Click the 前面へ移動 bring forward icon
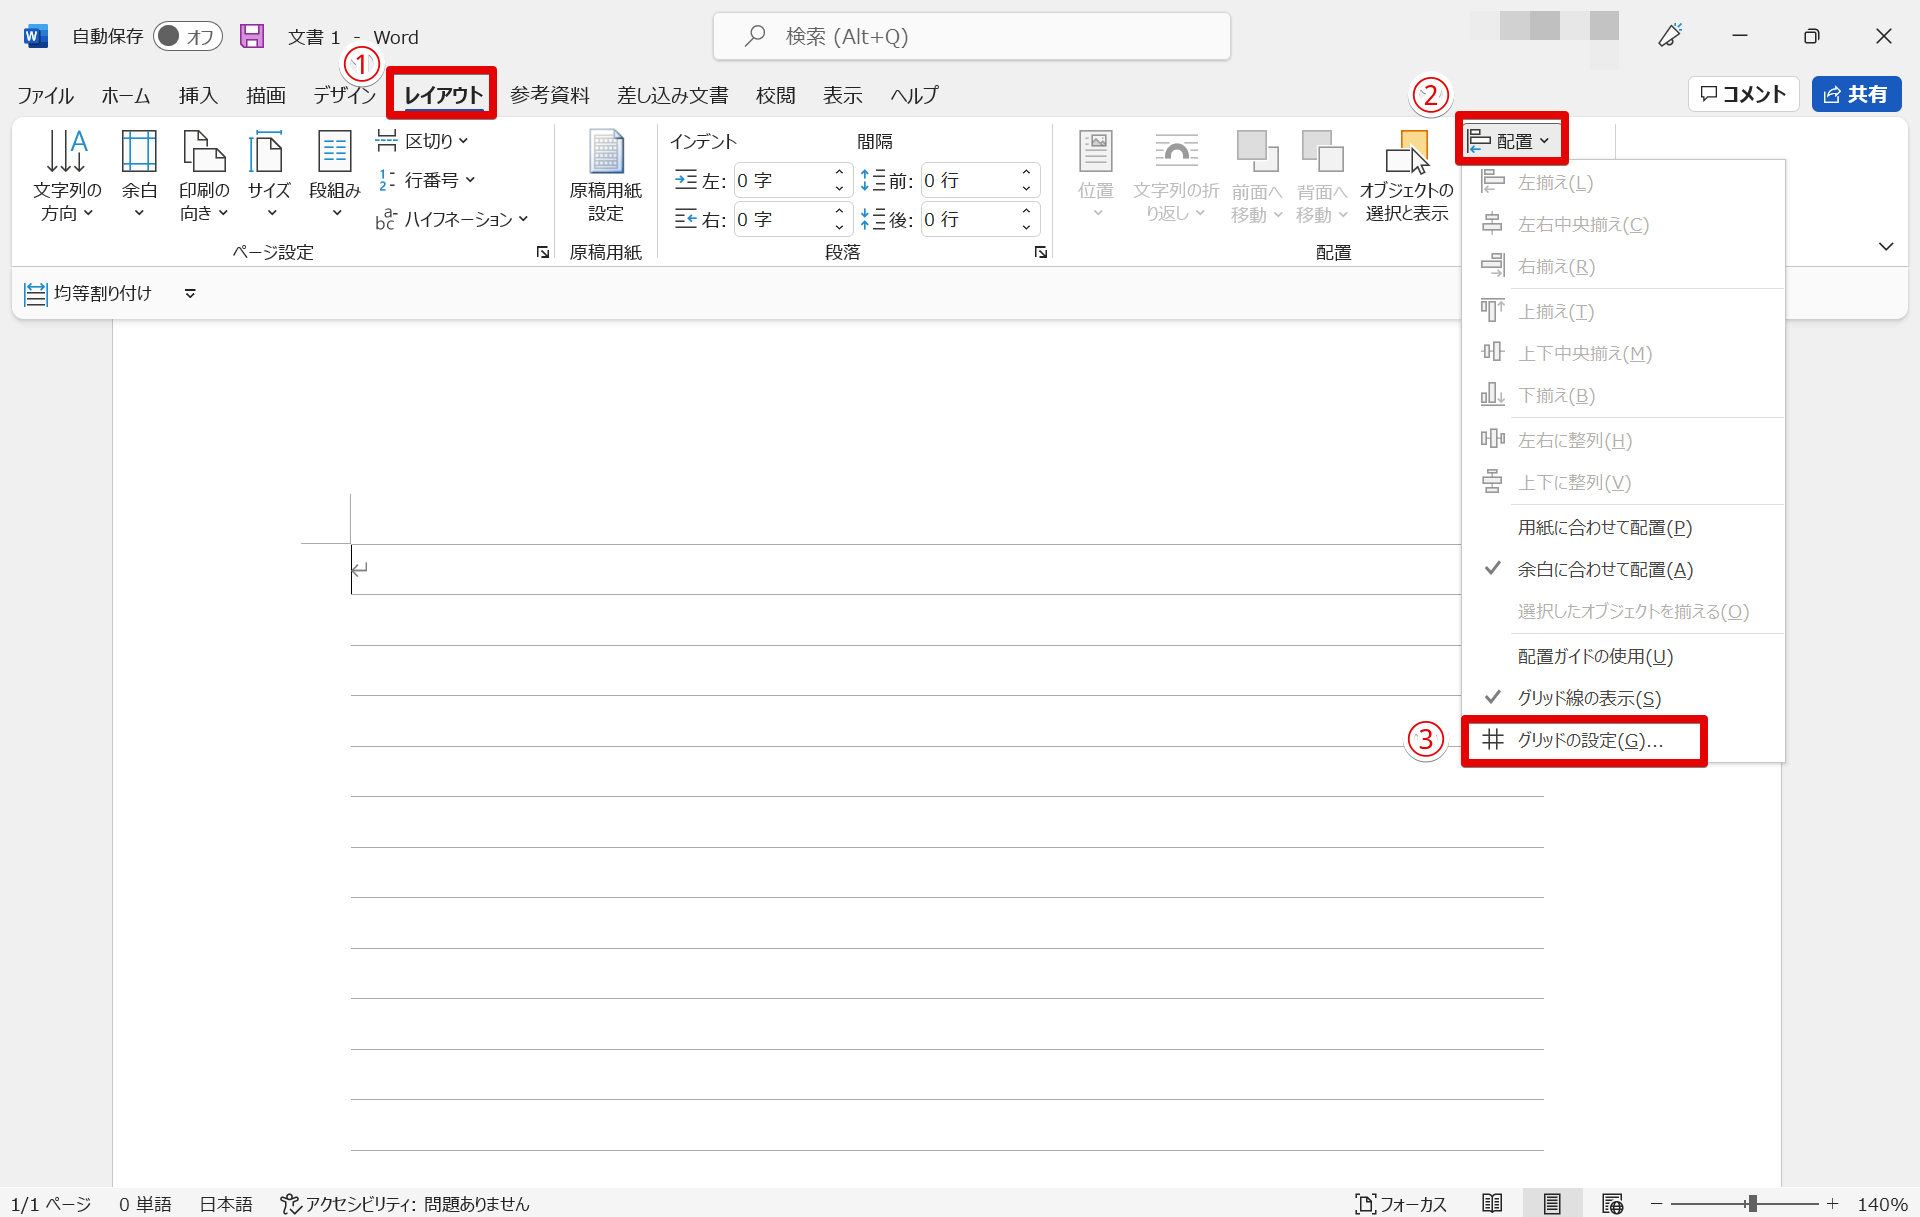 [x=1257, y=152]
